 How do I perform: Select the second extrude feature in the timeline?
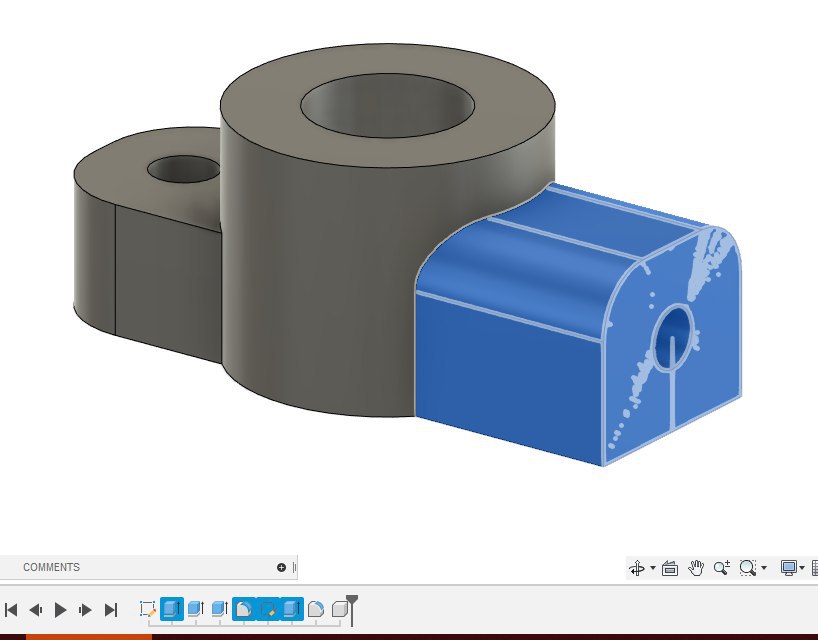196,609
